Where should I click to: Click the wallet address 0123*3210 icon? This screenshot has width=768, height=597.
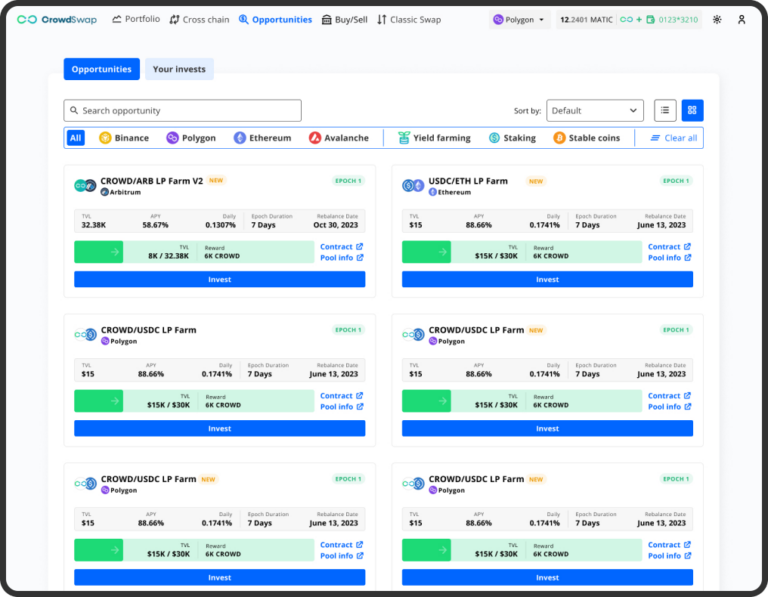pyautogui.click(x=651, y=19)
